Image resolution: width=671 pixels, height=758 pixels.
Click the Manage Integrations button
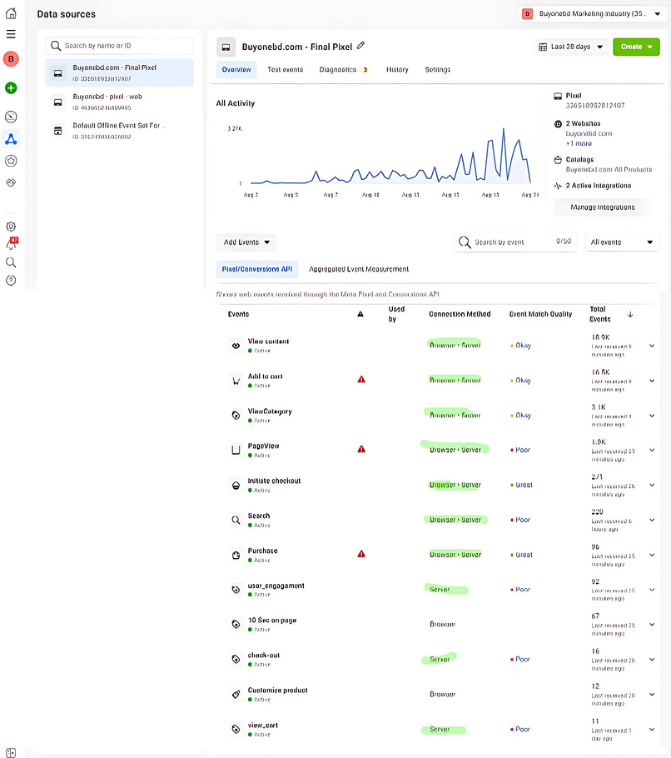(602, 207)
